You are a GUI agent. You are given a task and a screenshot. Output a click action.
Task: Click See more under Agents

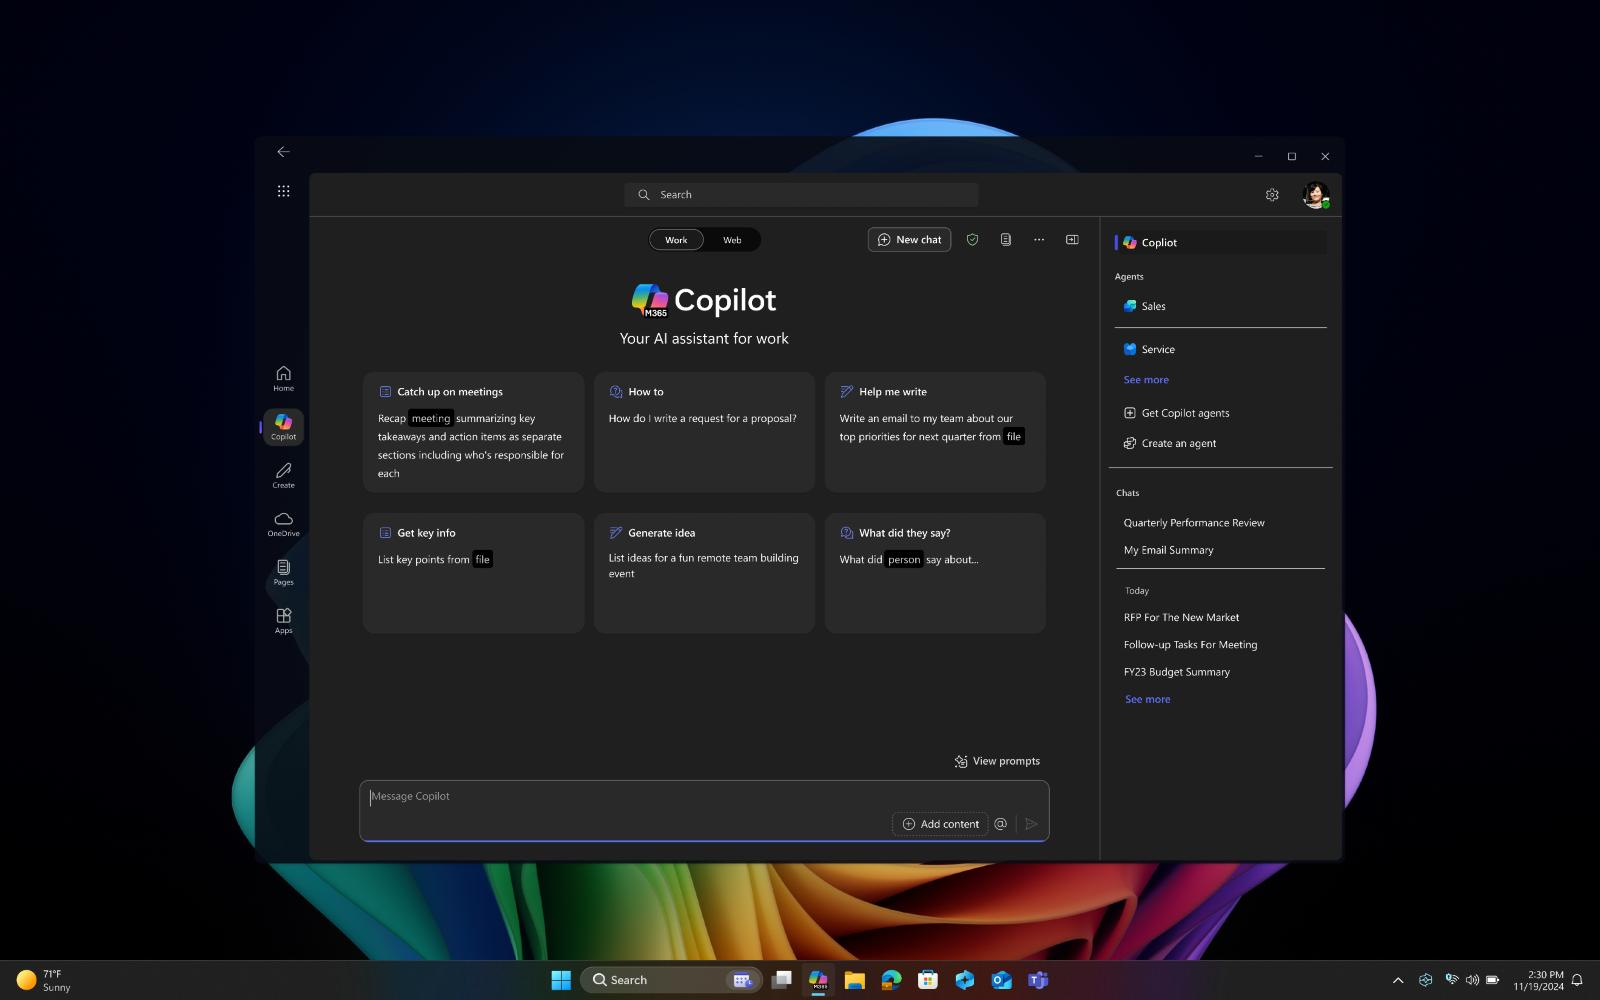1146,380
